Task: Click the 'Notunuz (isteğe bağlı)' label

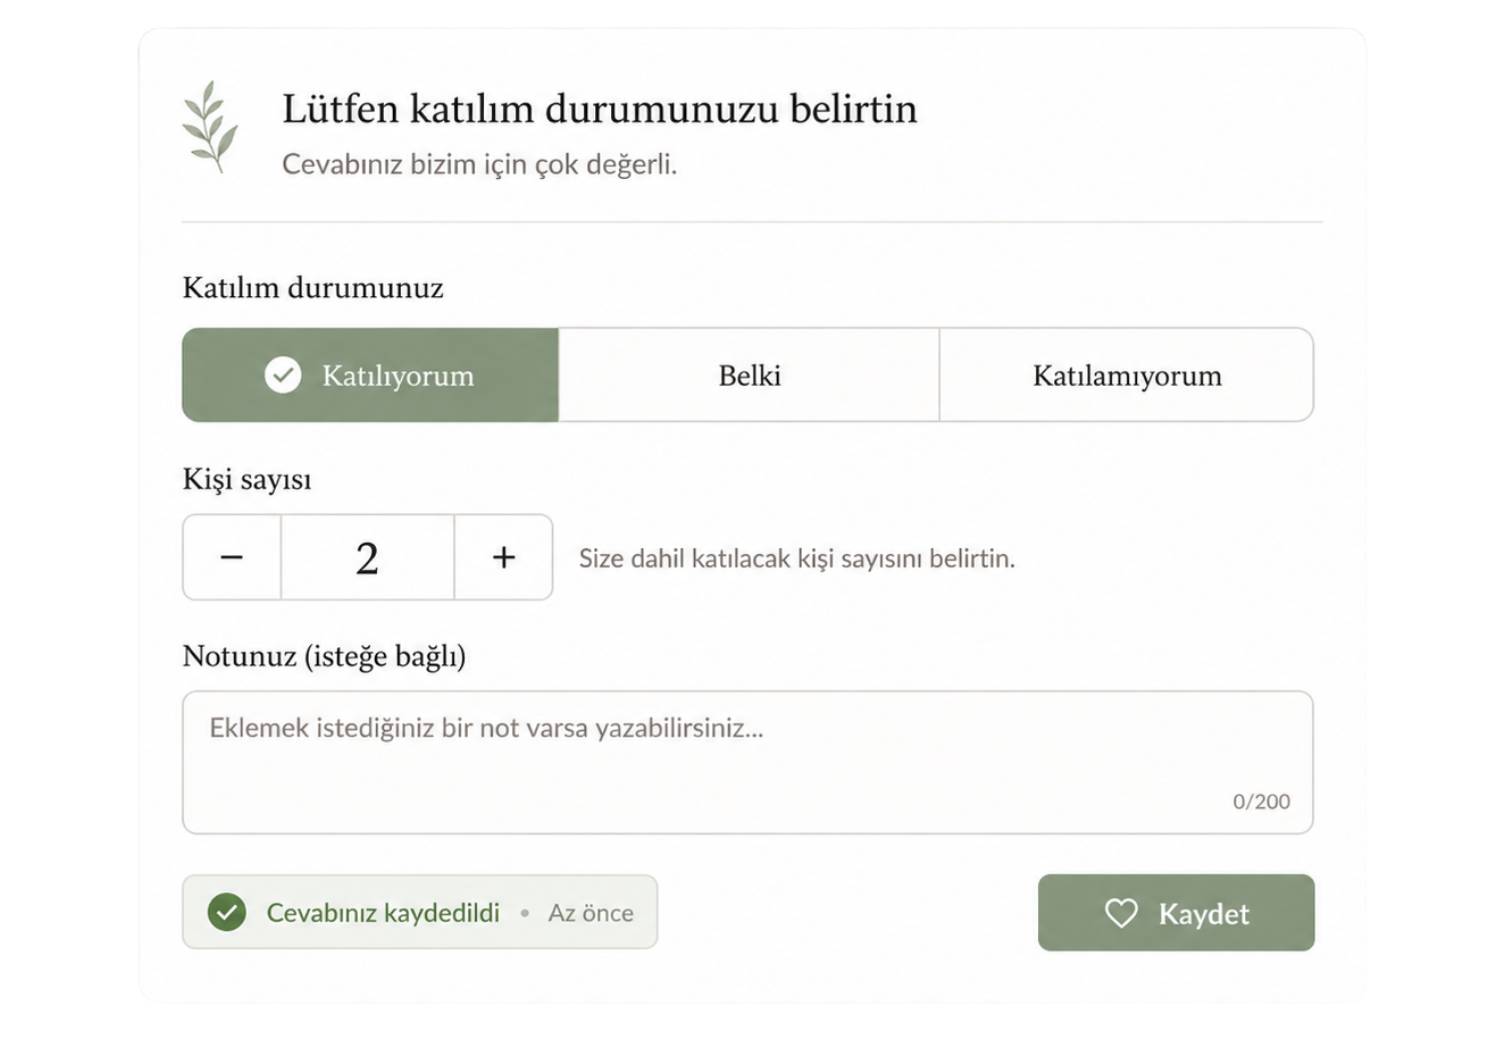Action: (324, 656)
